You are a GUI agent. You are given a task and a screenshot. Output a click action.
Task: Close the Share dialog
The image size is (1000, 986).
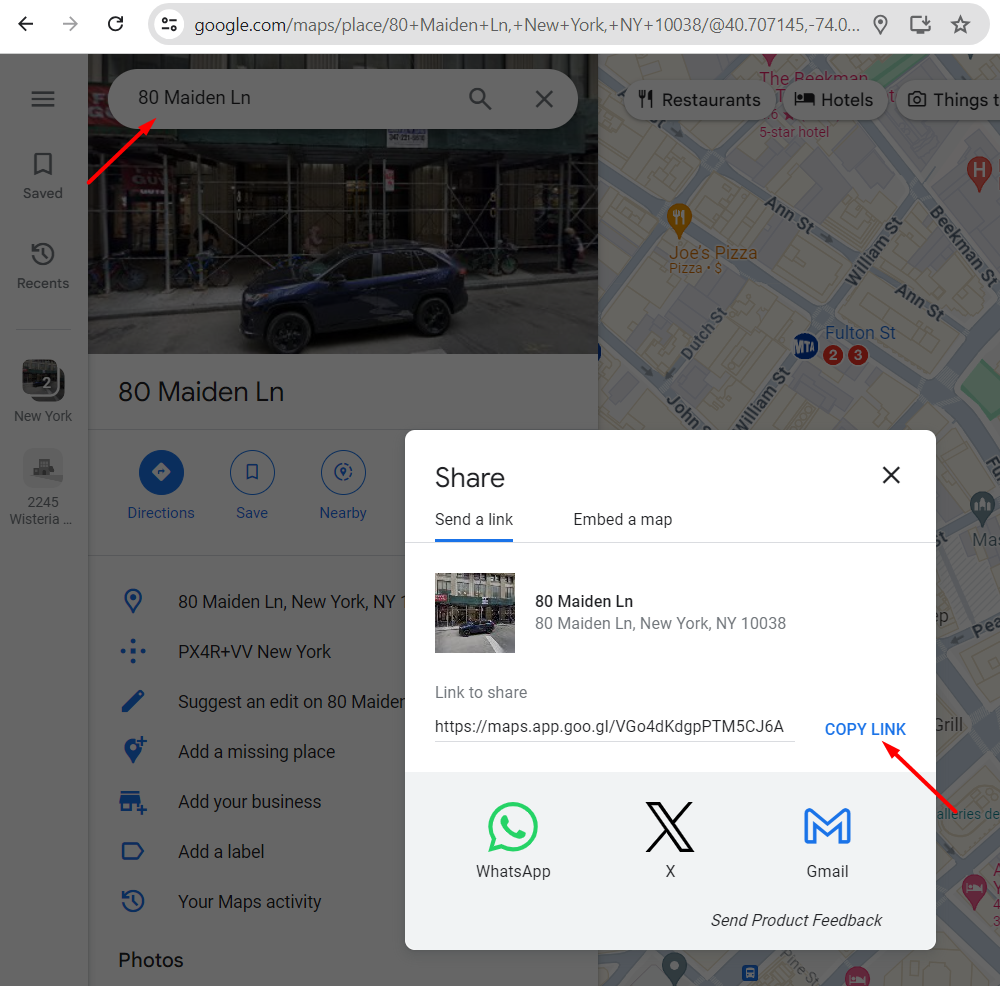891,475
